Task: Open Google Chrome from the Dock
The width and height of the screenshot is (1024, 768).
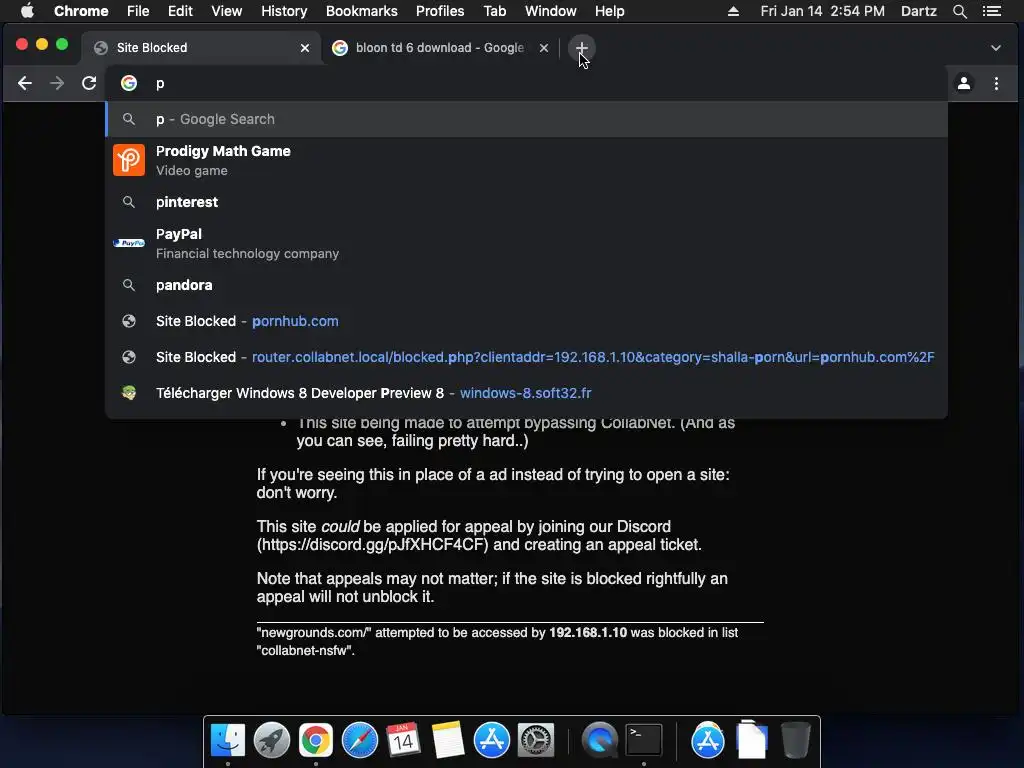Action: click(315, 740)
